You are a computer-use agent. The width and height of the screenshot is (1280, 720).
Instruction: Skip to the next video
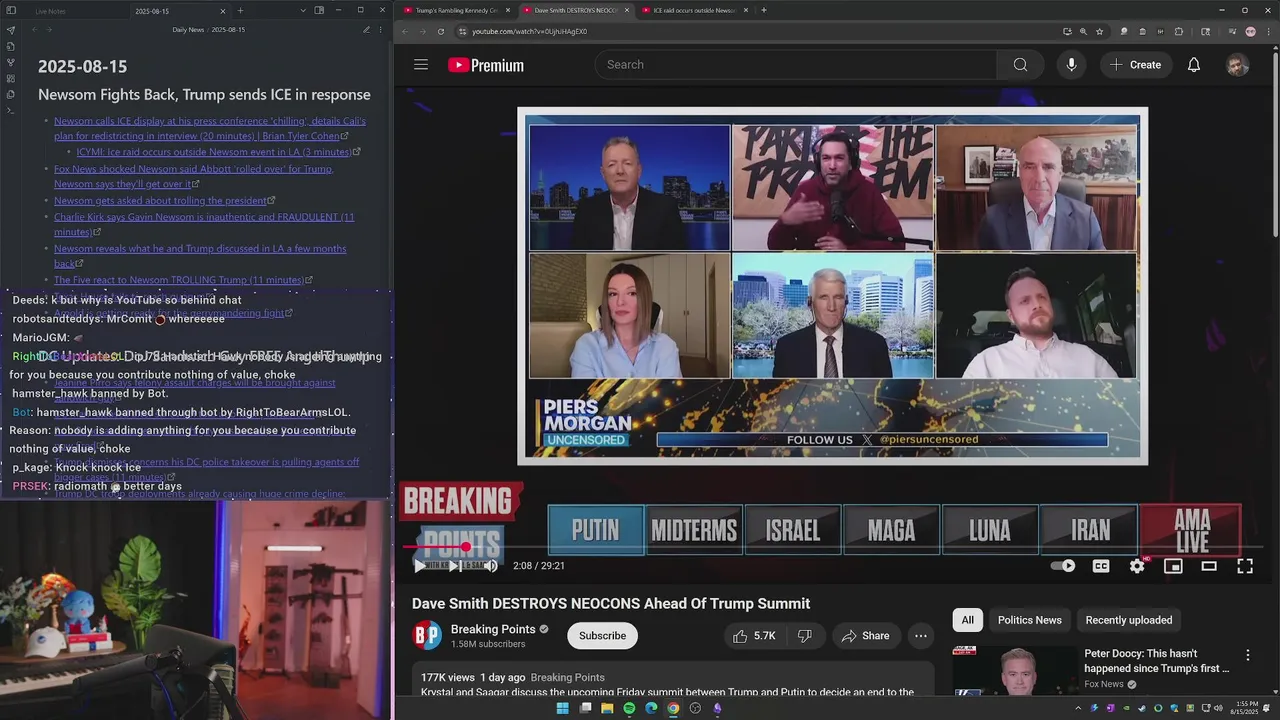[x=454, y=566]
